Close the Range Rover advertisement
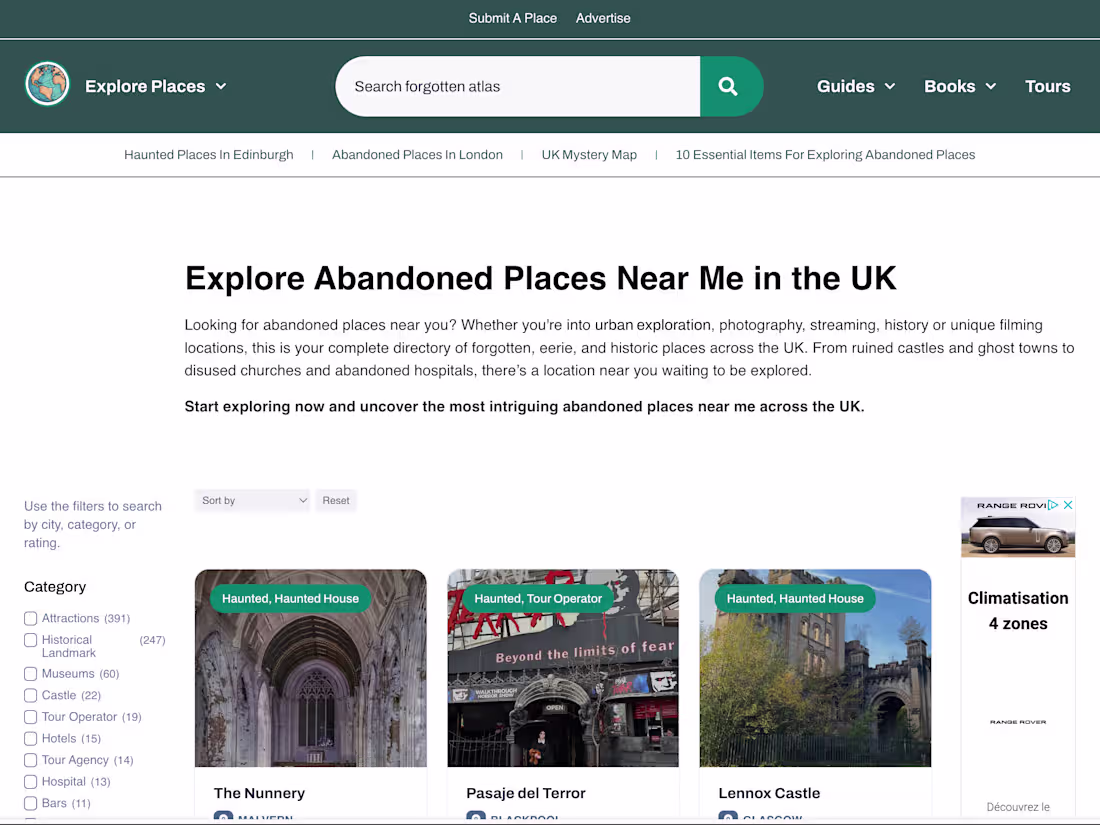The height and width of the screenshot is (825, 1100). [1068, 505]
